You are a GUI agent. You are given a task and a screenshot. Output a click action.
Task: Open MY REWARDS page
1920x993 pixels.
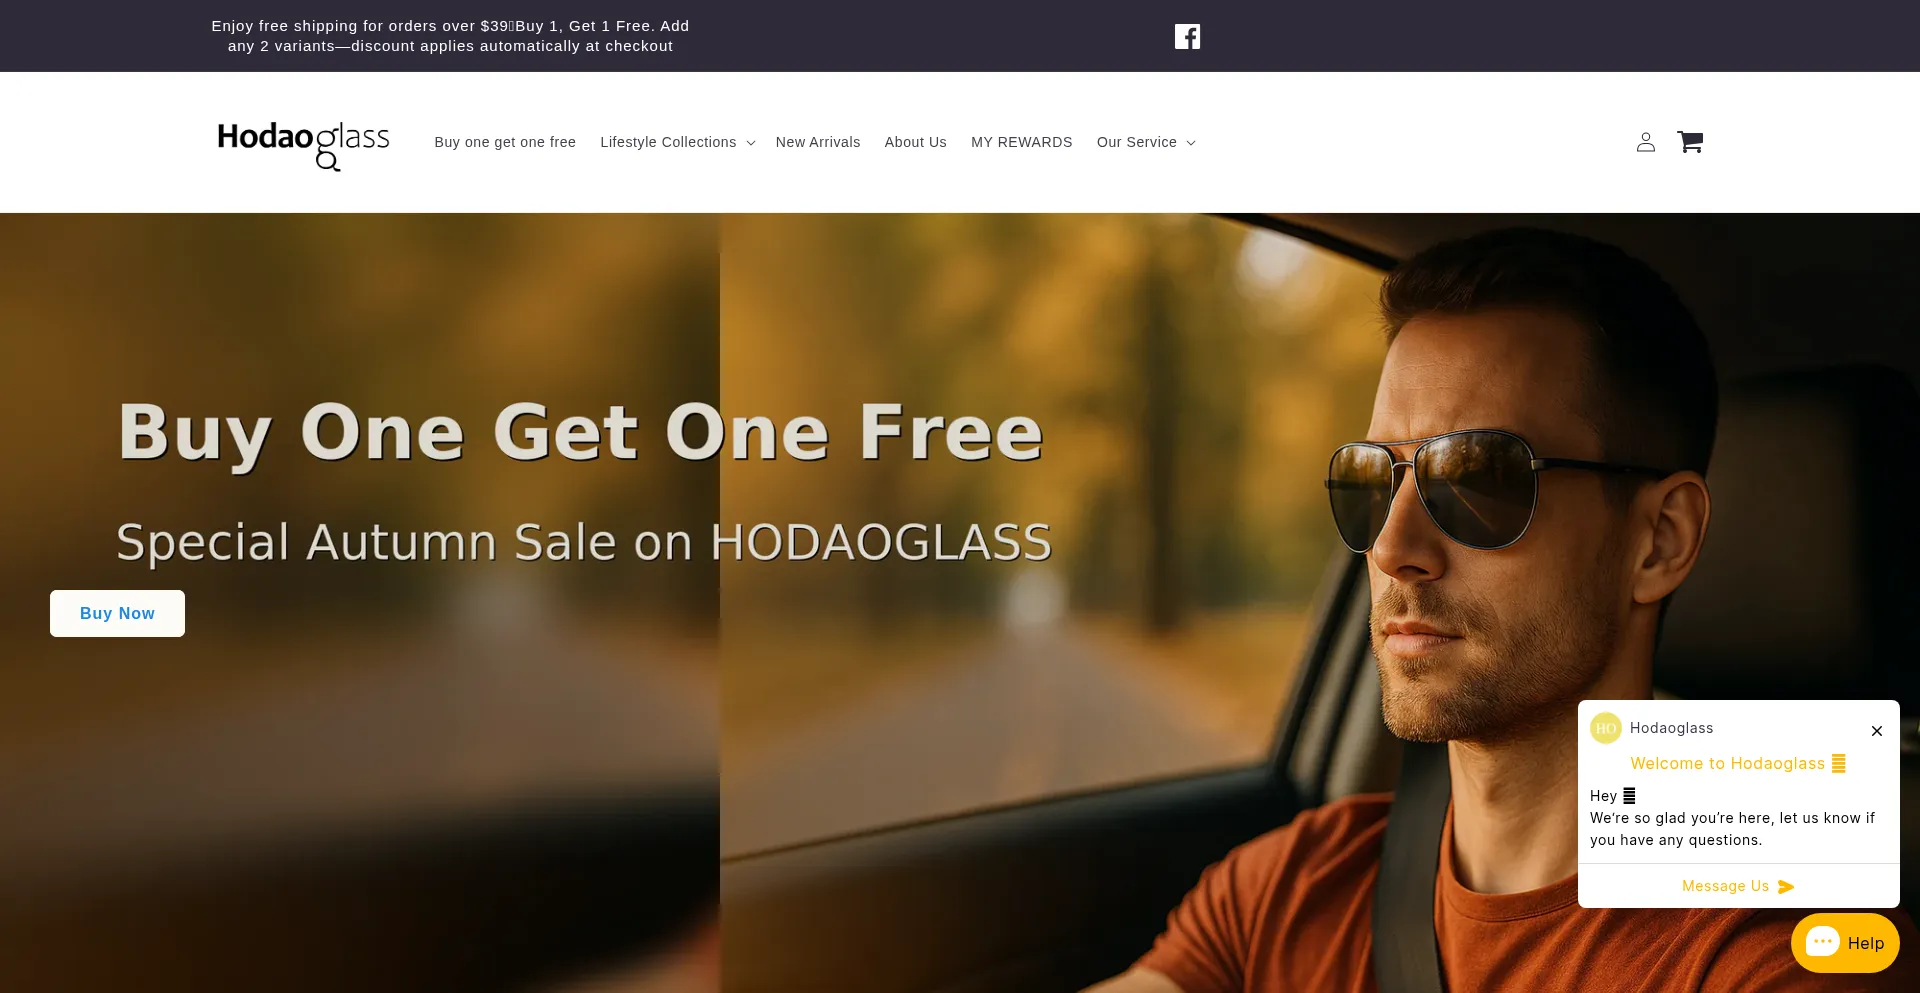[x=1022, y=142]
